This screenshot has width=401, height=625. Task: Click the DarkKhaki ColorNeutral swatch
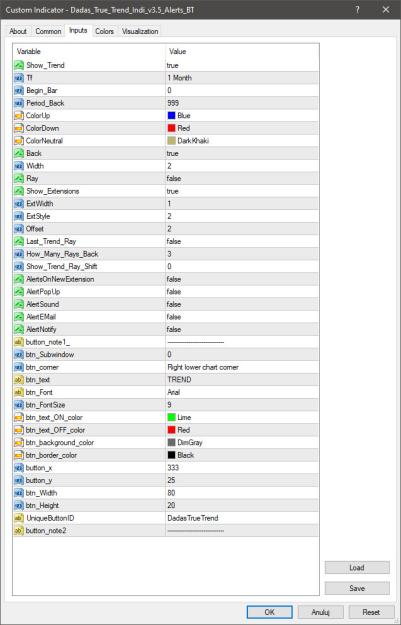172,141
